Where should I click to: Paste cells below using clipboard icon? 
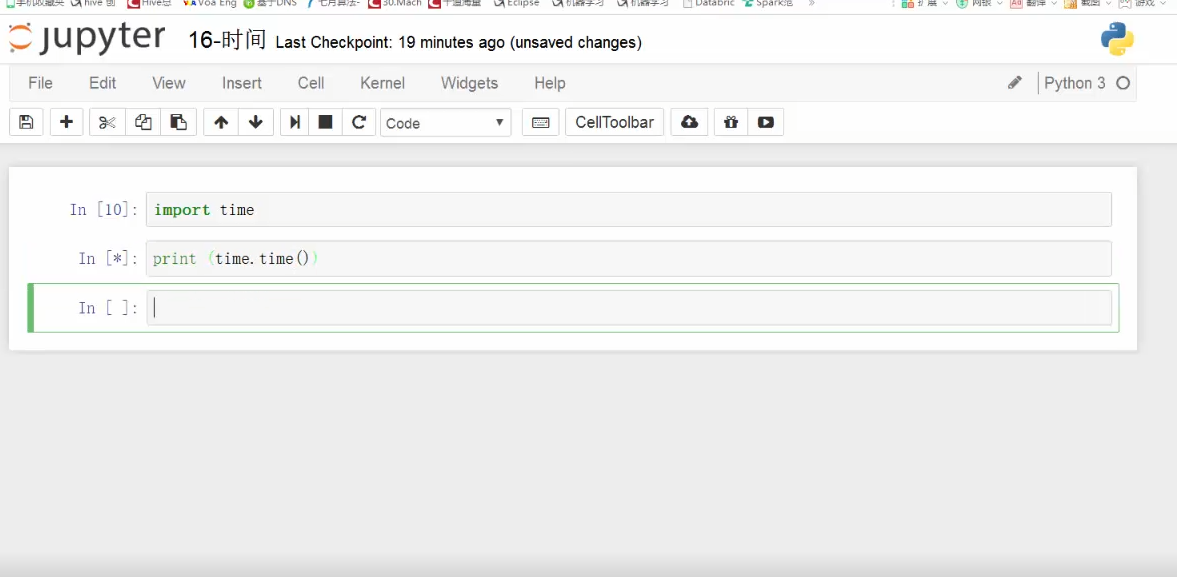(x=178, y=122)
